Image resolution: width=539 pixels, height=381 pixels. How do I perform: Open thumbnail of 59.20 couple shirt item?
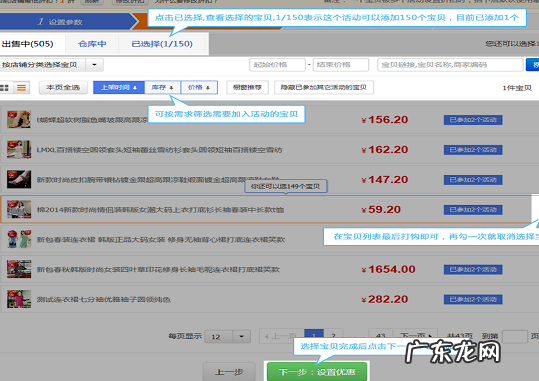click(x=19, y=209)
